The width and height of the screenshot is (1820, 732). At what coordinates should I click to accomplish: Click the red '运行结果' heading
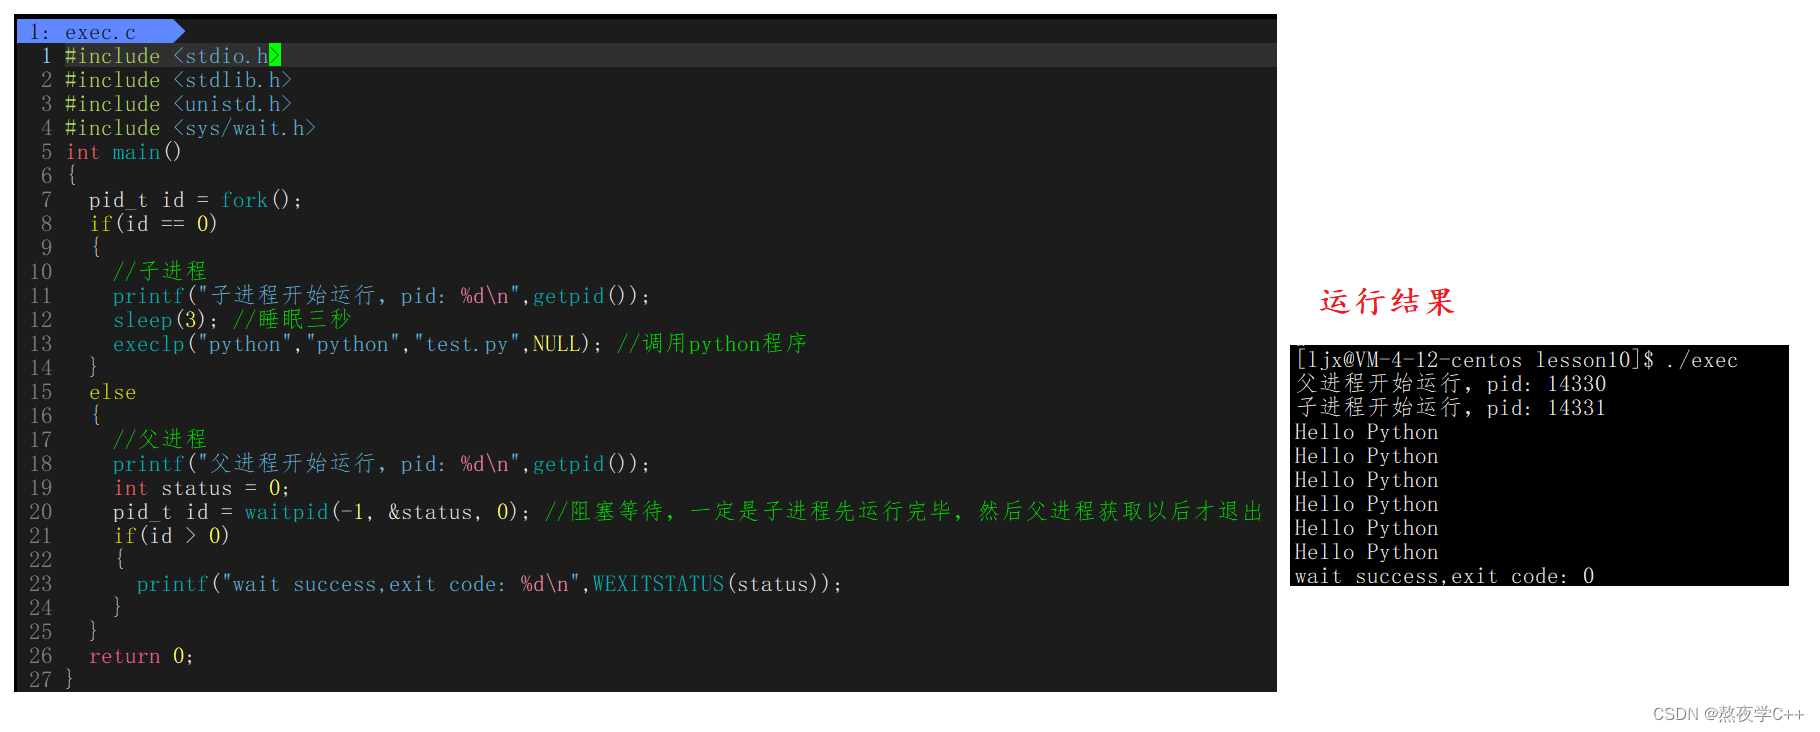pyautogui.click(x=1387, y=302)
